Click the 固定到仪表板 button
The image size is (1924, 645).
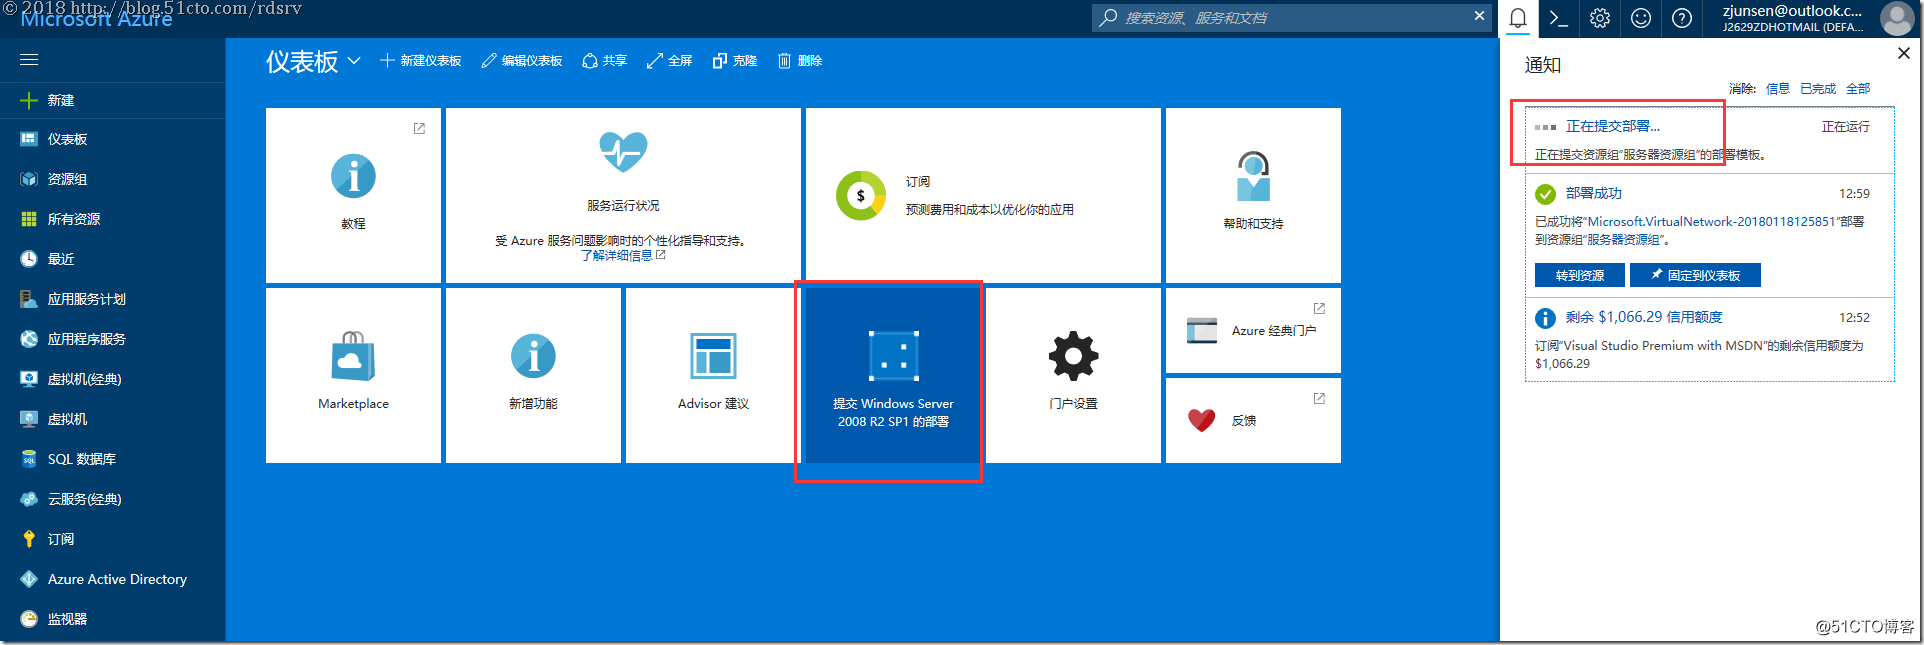[x=1695, y=275]
